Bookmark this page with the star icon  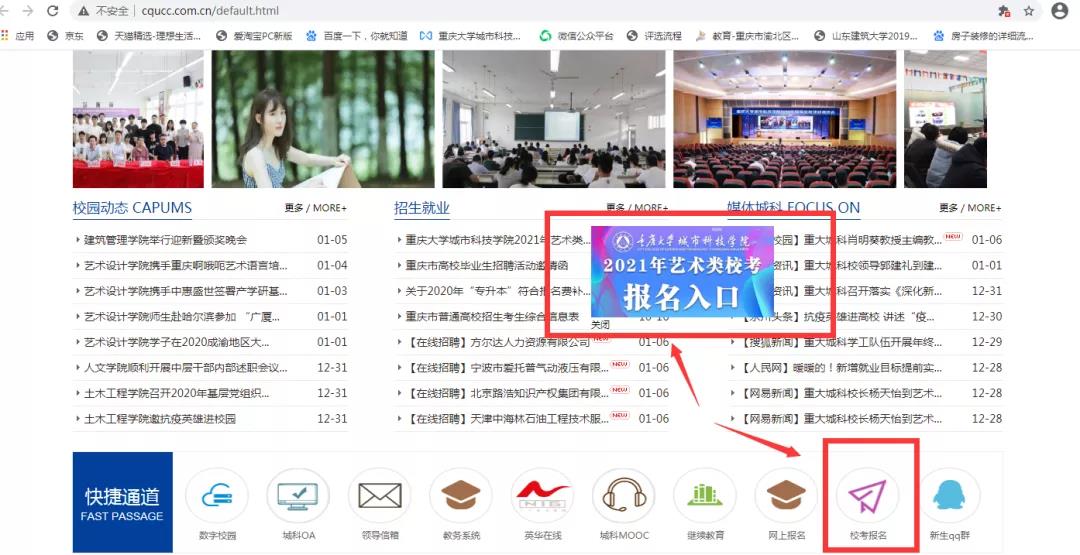click(x=1028, y=11)
